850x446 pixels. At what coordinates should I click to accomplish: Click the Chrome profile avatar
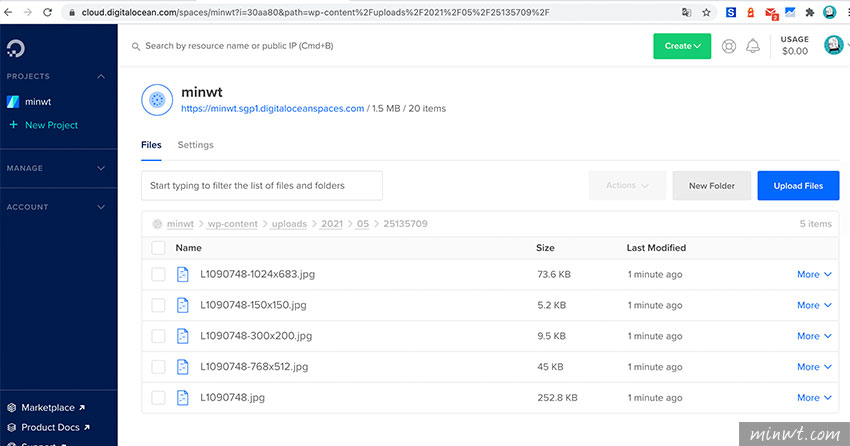tap(829, 12)
